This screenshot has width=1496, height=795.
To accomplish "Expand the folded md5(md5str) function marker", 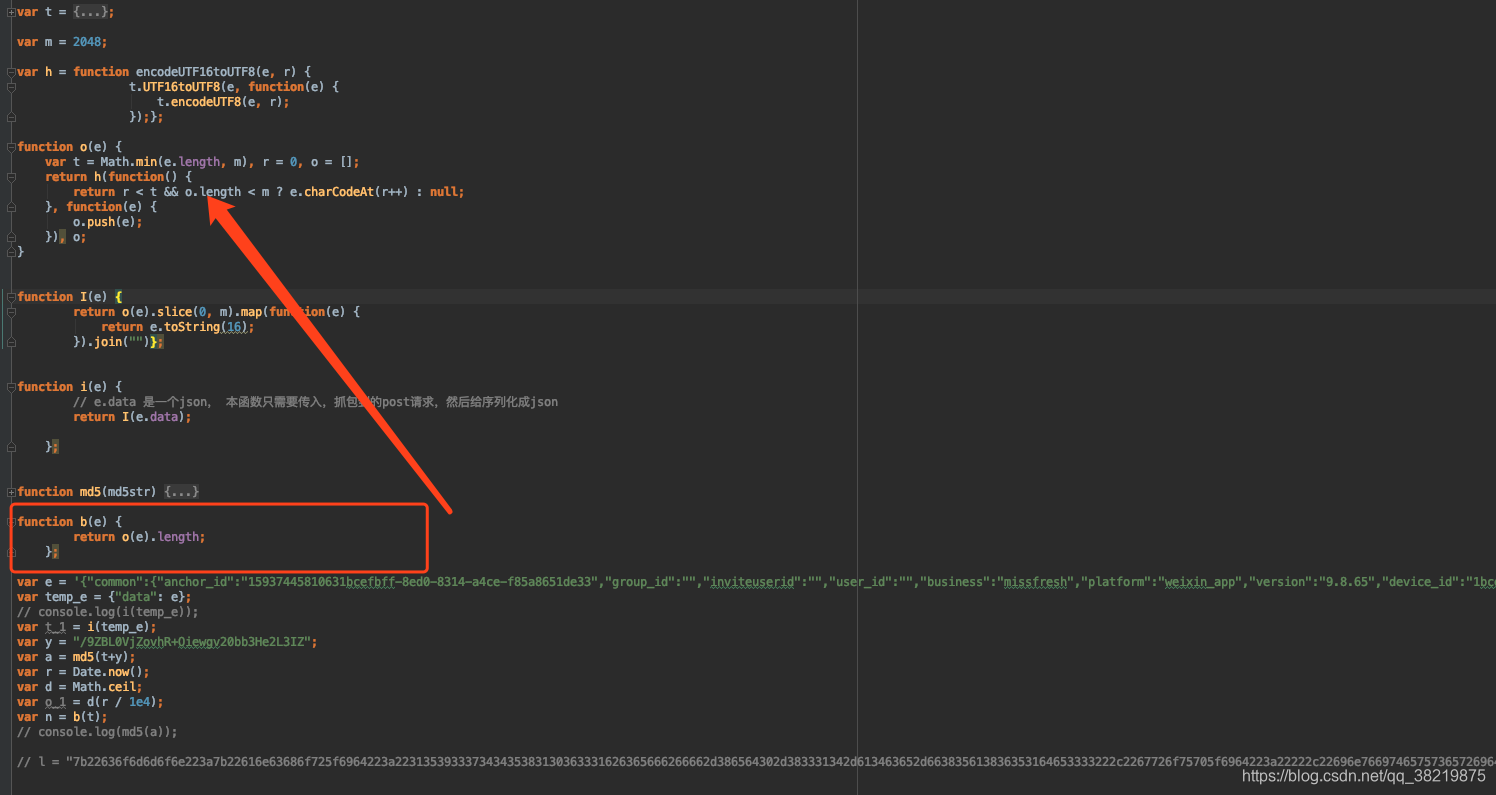I will (x=11, y=492).
